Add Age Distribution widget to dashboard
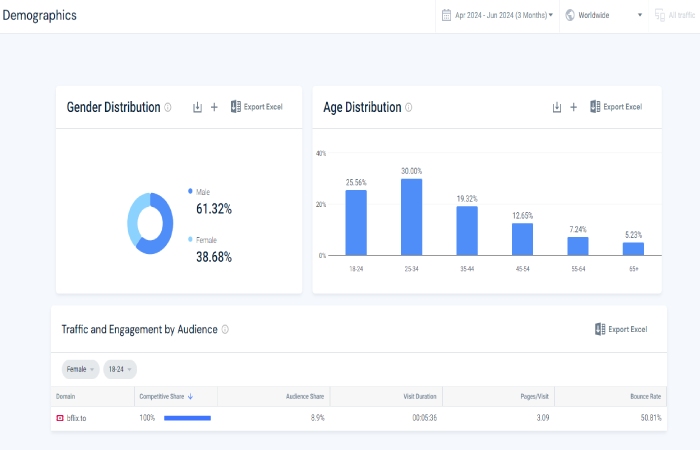 (x=574, y=107)
